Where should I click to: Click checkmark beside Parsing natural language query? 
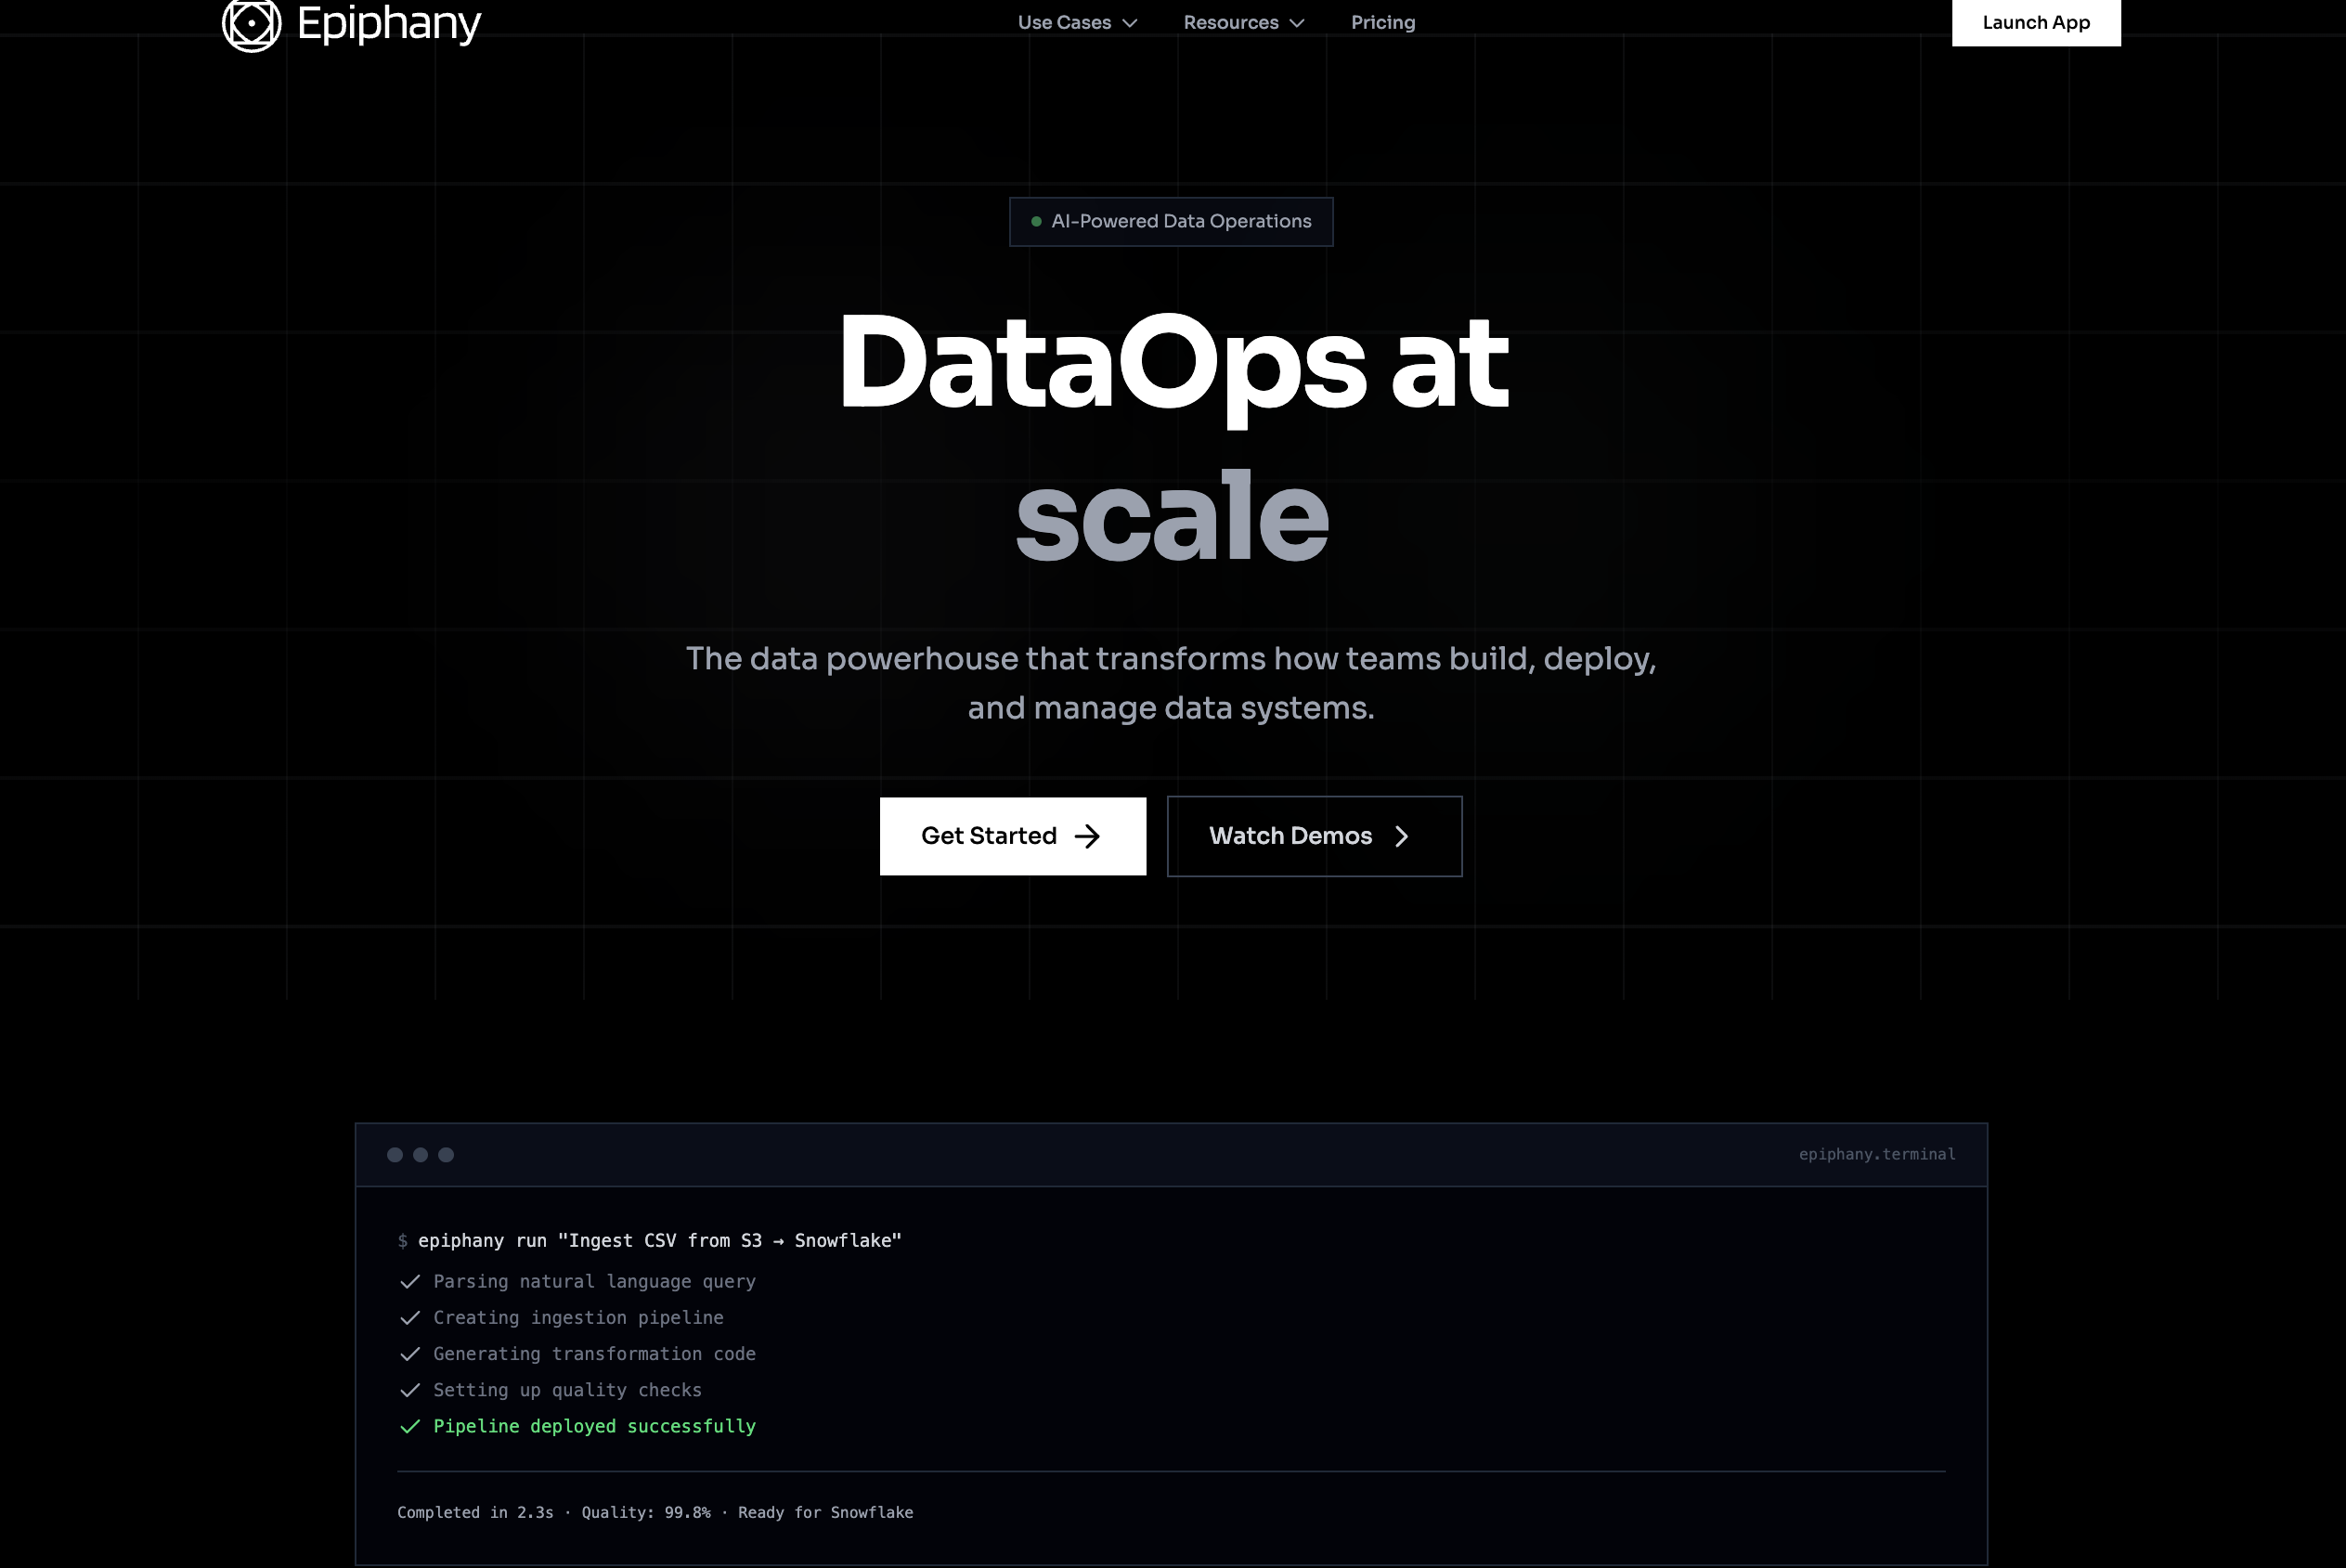coord(410,1282)
